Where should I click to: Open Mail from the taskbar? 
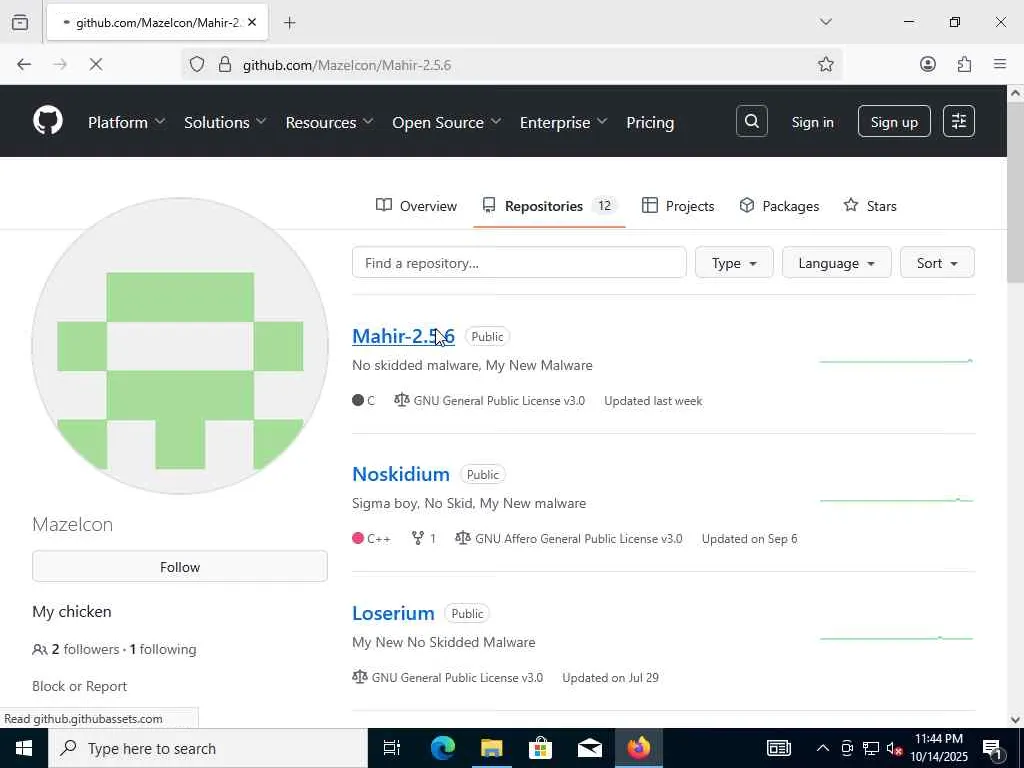tap(590, 748)
